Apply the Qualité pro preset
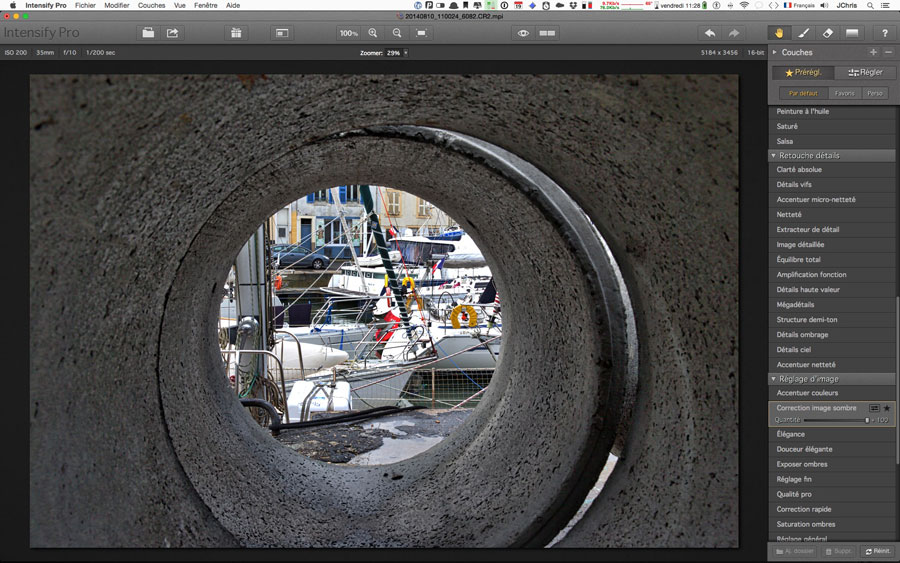900x563 pixels. [x=832, y=494]
